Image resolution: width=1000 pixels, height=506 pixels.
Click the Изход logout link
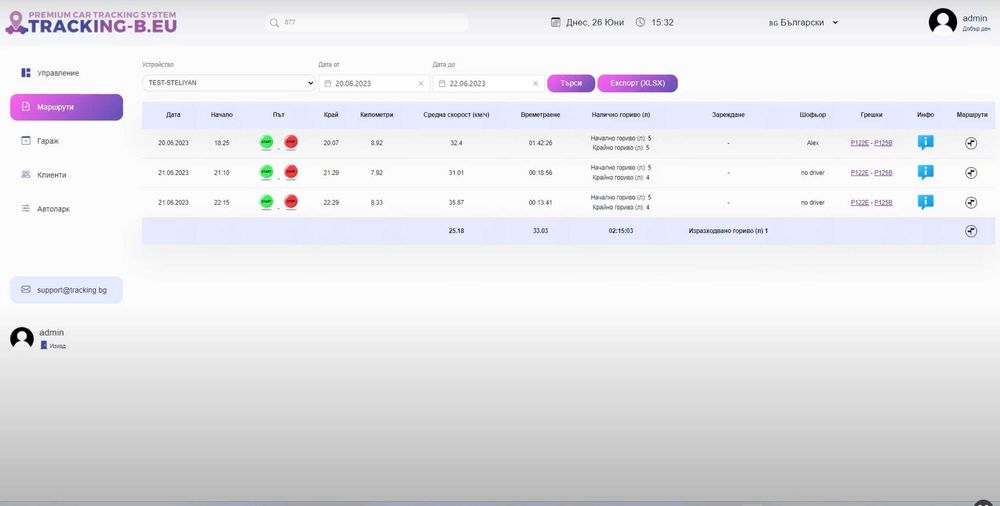(x=54, y=346)
